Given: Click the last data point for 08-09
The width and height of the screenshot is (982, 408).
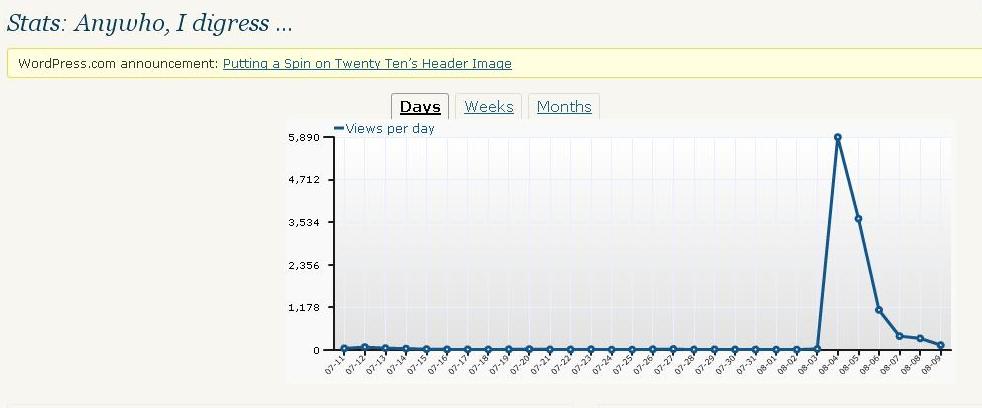Looking at the screenshot, I should point(941,345).
